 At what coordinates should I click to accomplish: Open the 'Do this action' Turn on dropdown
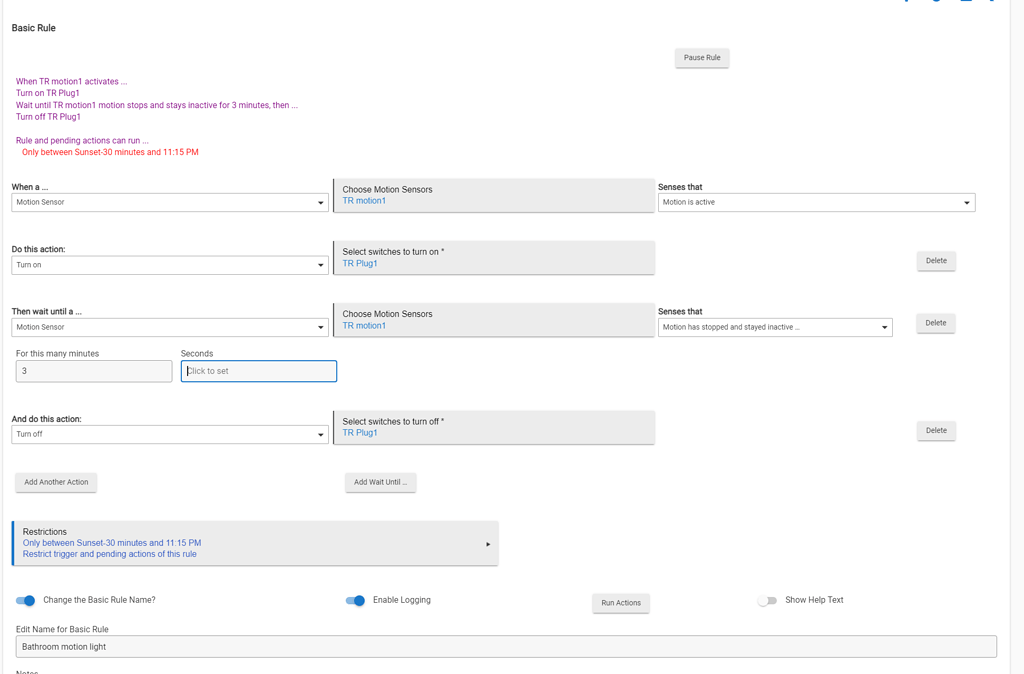[169, 265]
